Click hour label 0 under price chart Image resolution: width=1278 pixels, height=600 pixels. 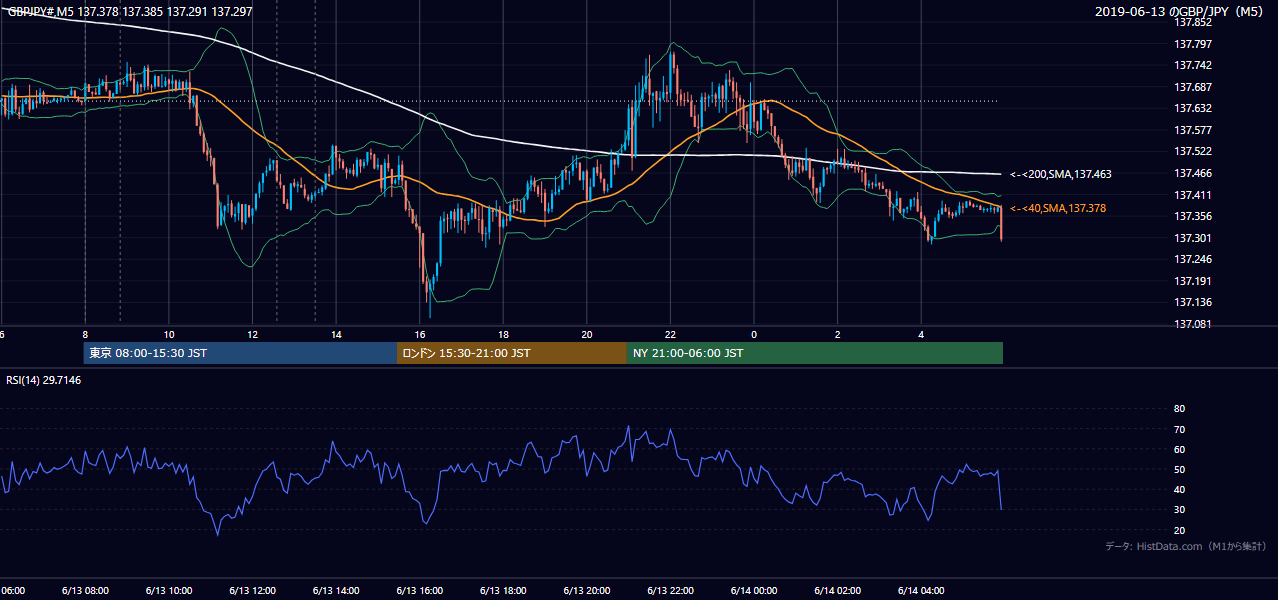(x=754, y=335)
